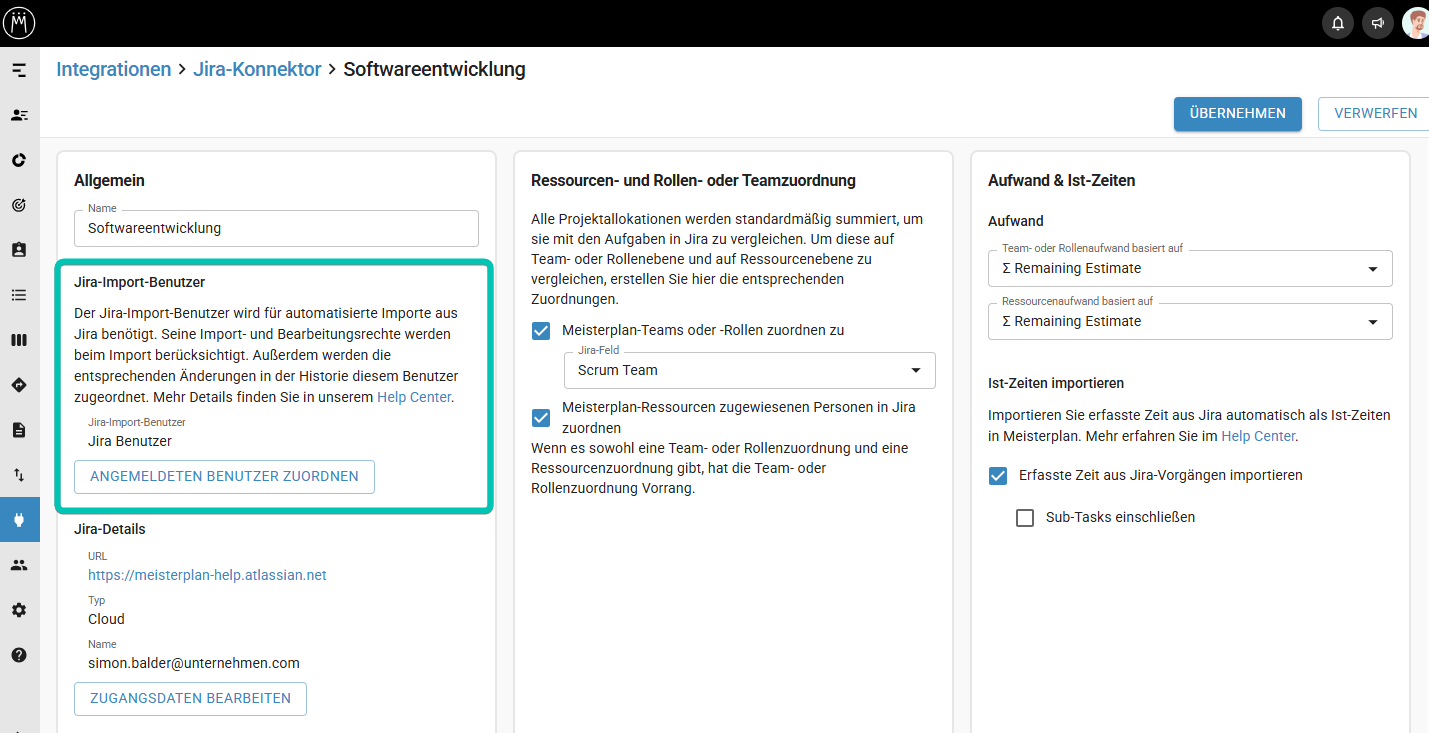The height and width of the screenshot is (733, 1429).
Task: Click the Jira Benutzer value text
Action: [130, 441]
